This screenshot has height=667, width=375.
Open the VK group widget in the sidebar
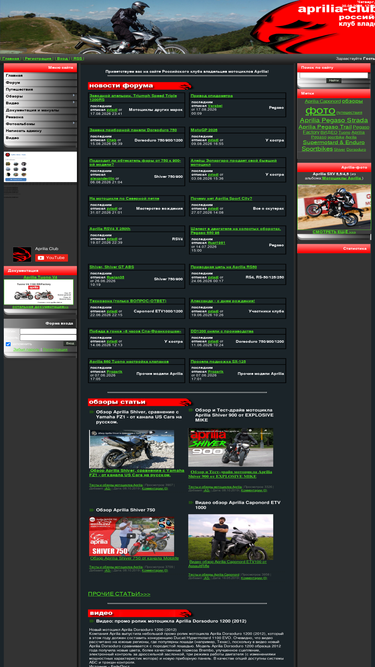40,167
